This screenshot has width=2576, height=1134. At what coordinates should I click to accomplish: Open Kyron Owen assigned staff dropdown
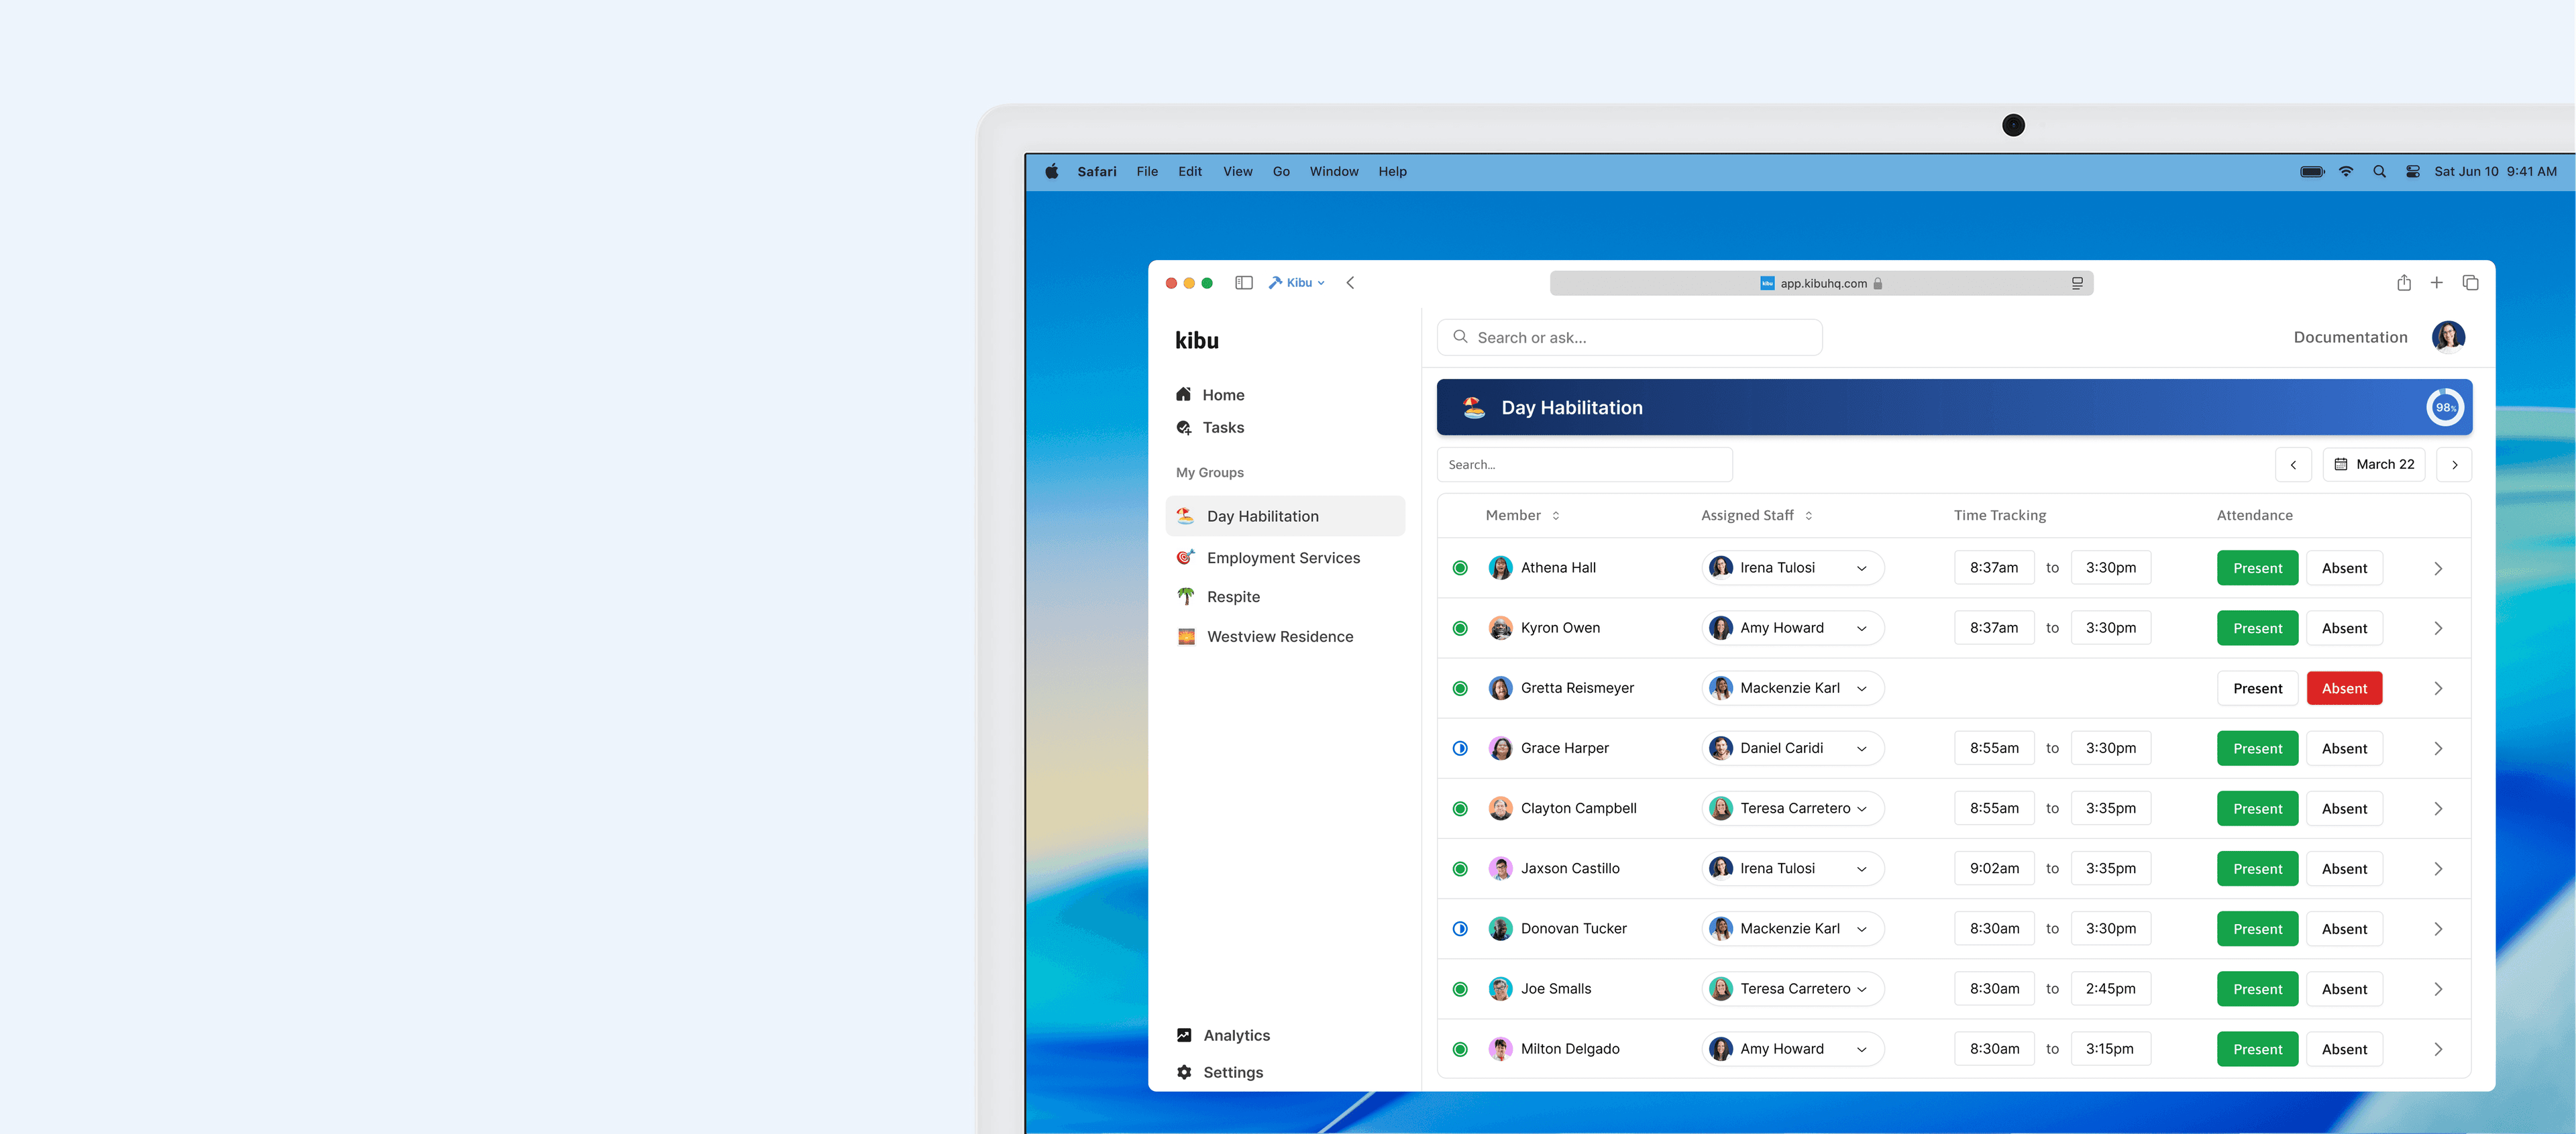(1792, 628)
